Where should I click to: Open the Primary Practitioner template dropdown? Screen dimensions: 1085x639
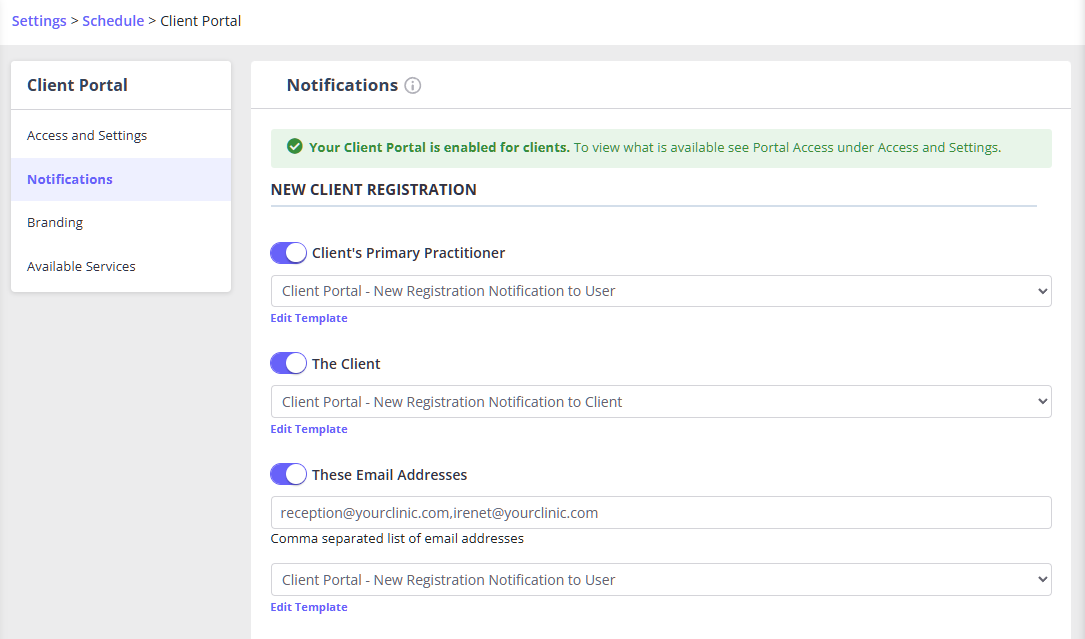660,291
